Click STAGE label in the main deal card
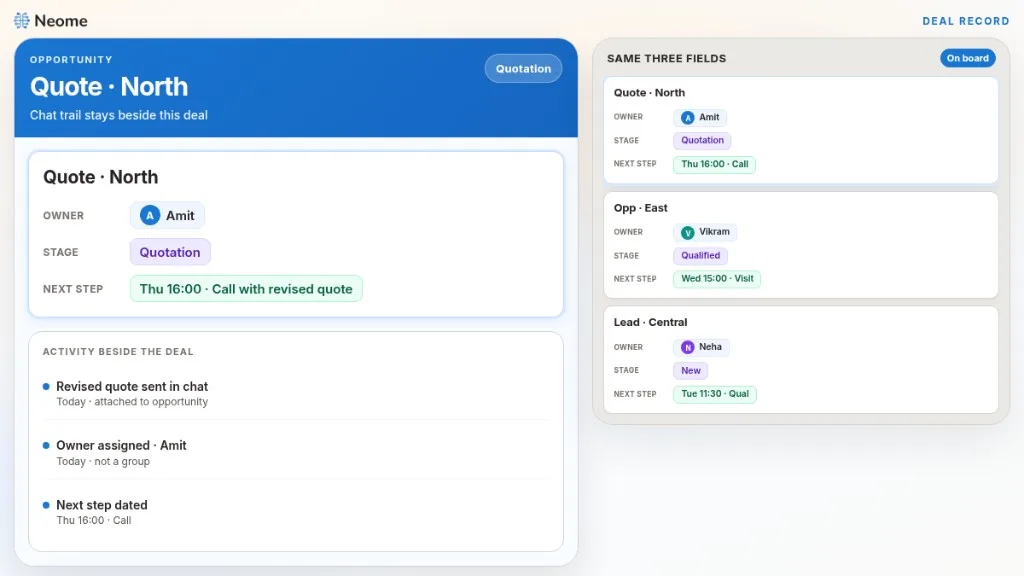 (61, 252)
